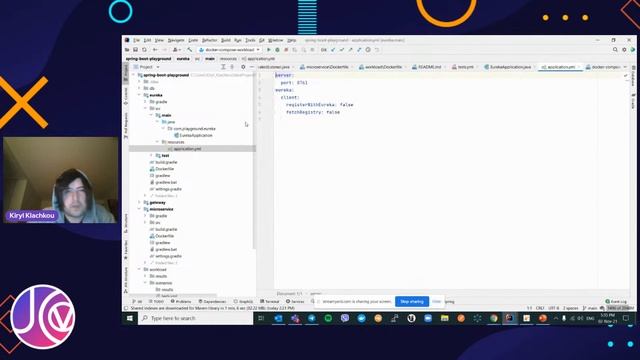Select EurekaApplication class in the project tree

pos(193,135)
